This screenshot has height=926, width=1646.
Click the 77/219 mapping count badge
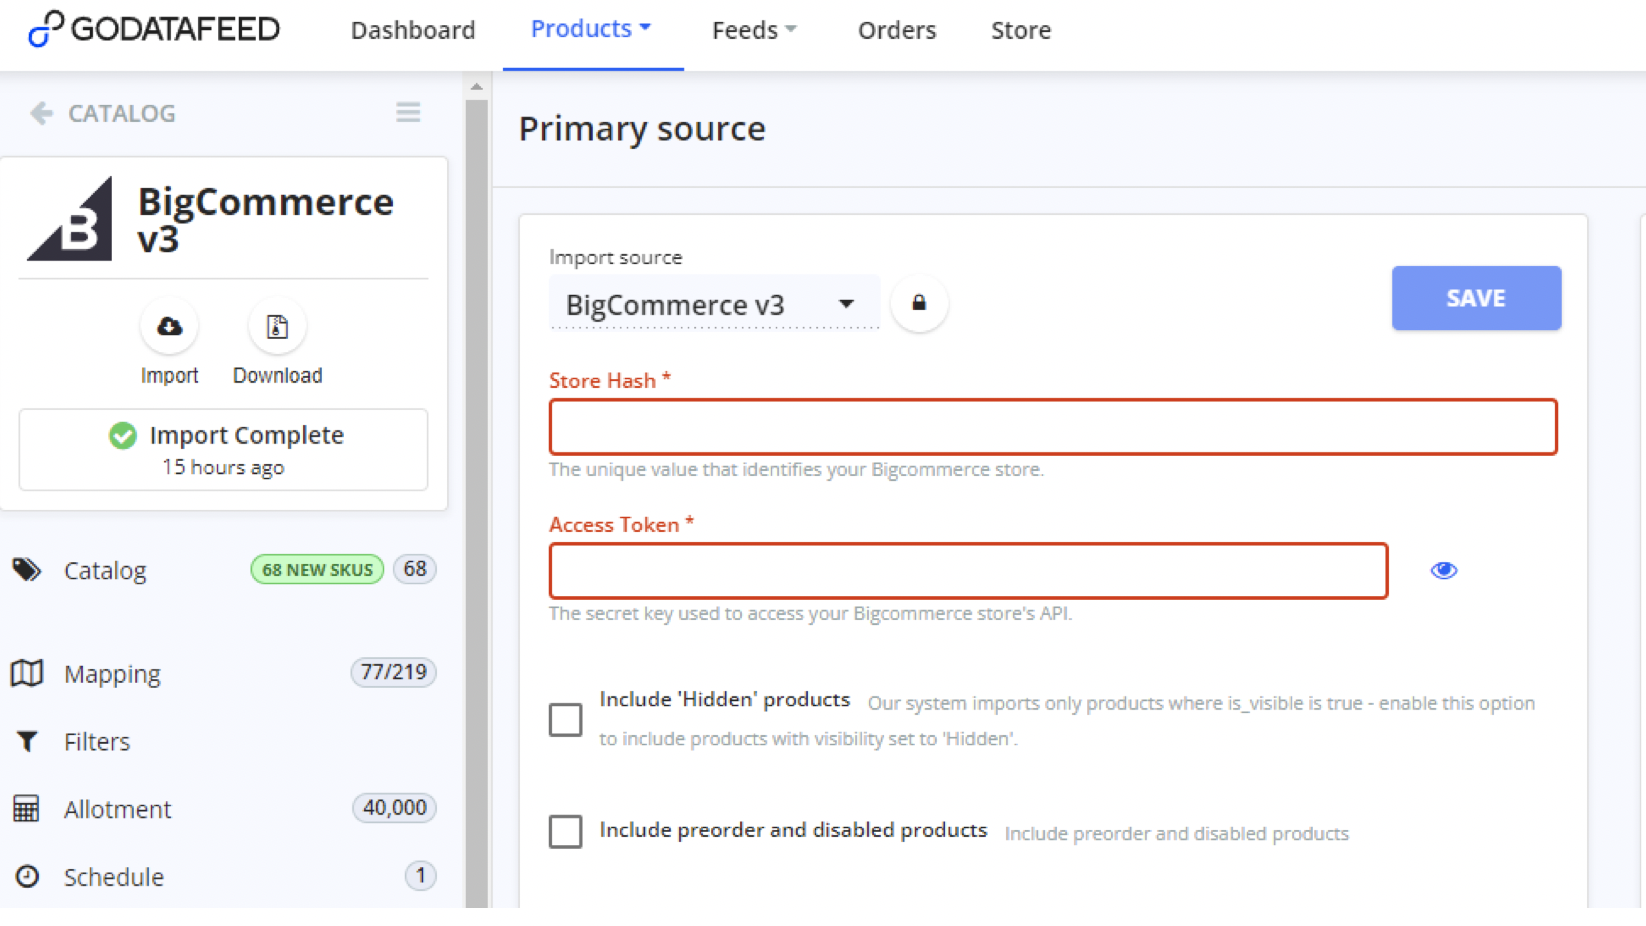[393, 672]
